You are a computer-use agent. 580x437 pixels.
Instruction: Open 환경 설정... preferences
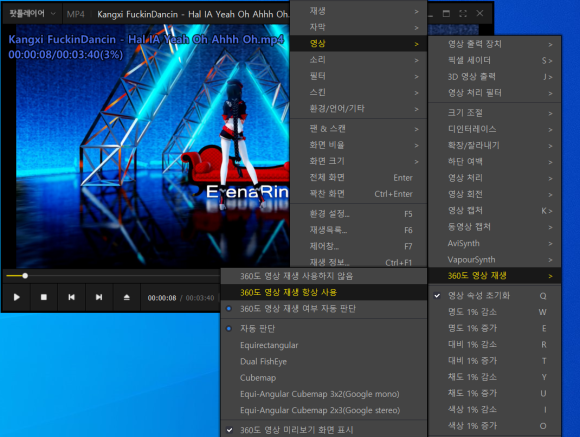[358, 214]
